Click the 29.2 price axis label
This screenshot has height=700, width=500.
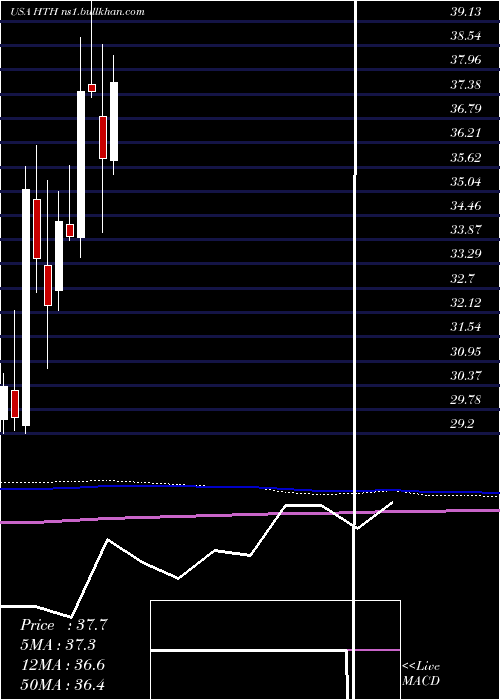coord(462,424)
